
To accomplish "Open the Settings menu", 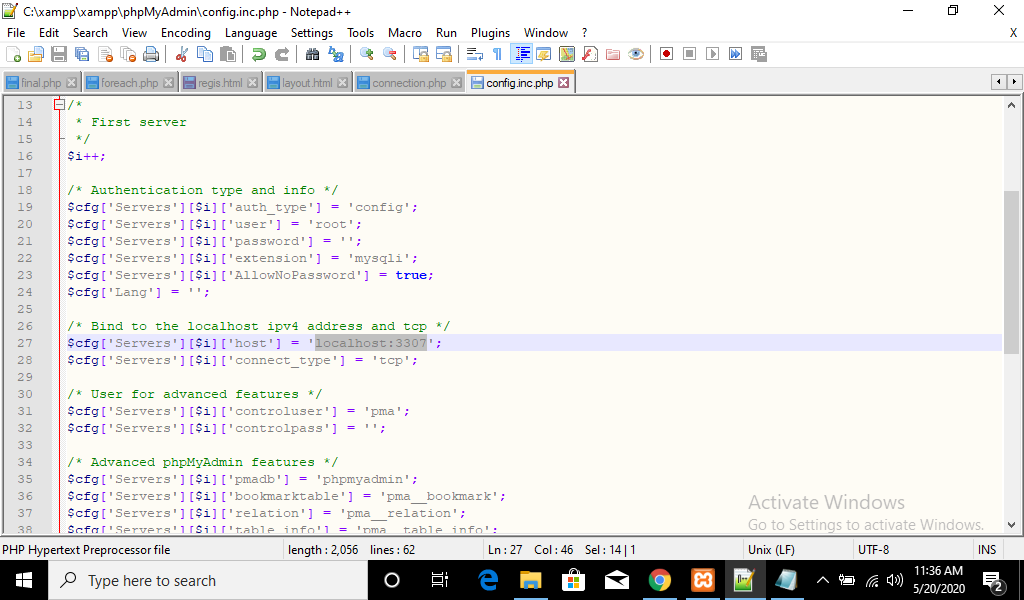I will click(x=312, y=33).
